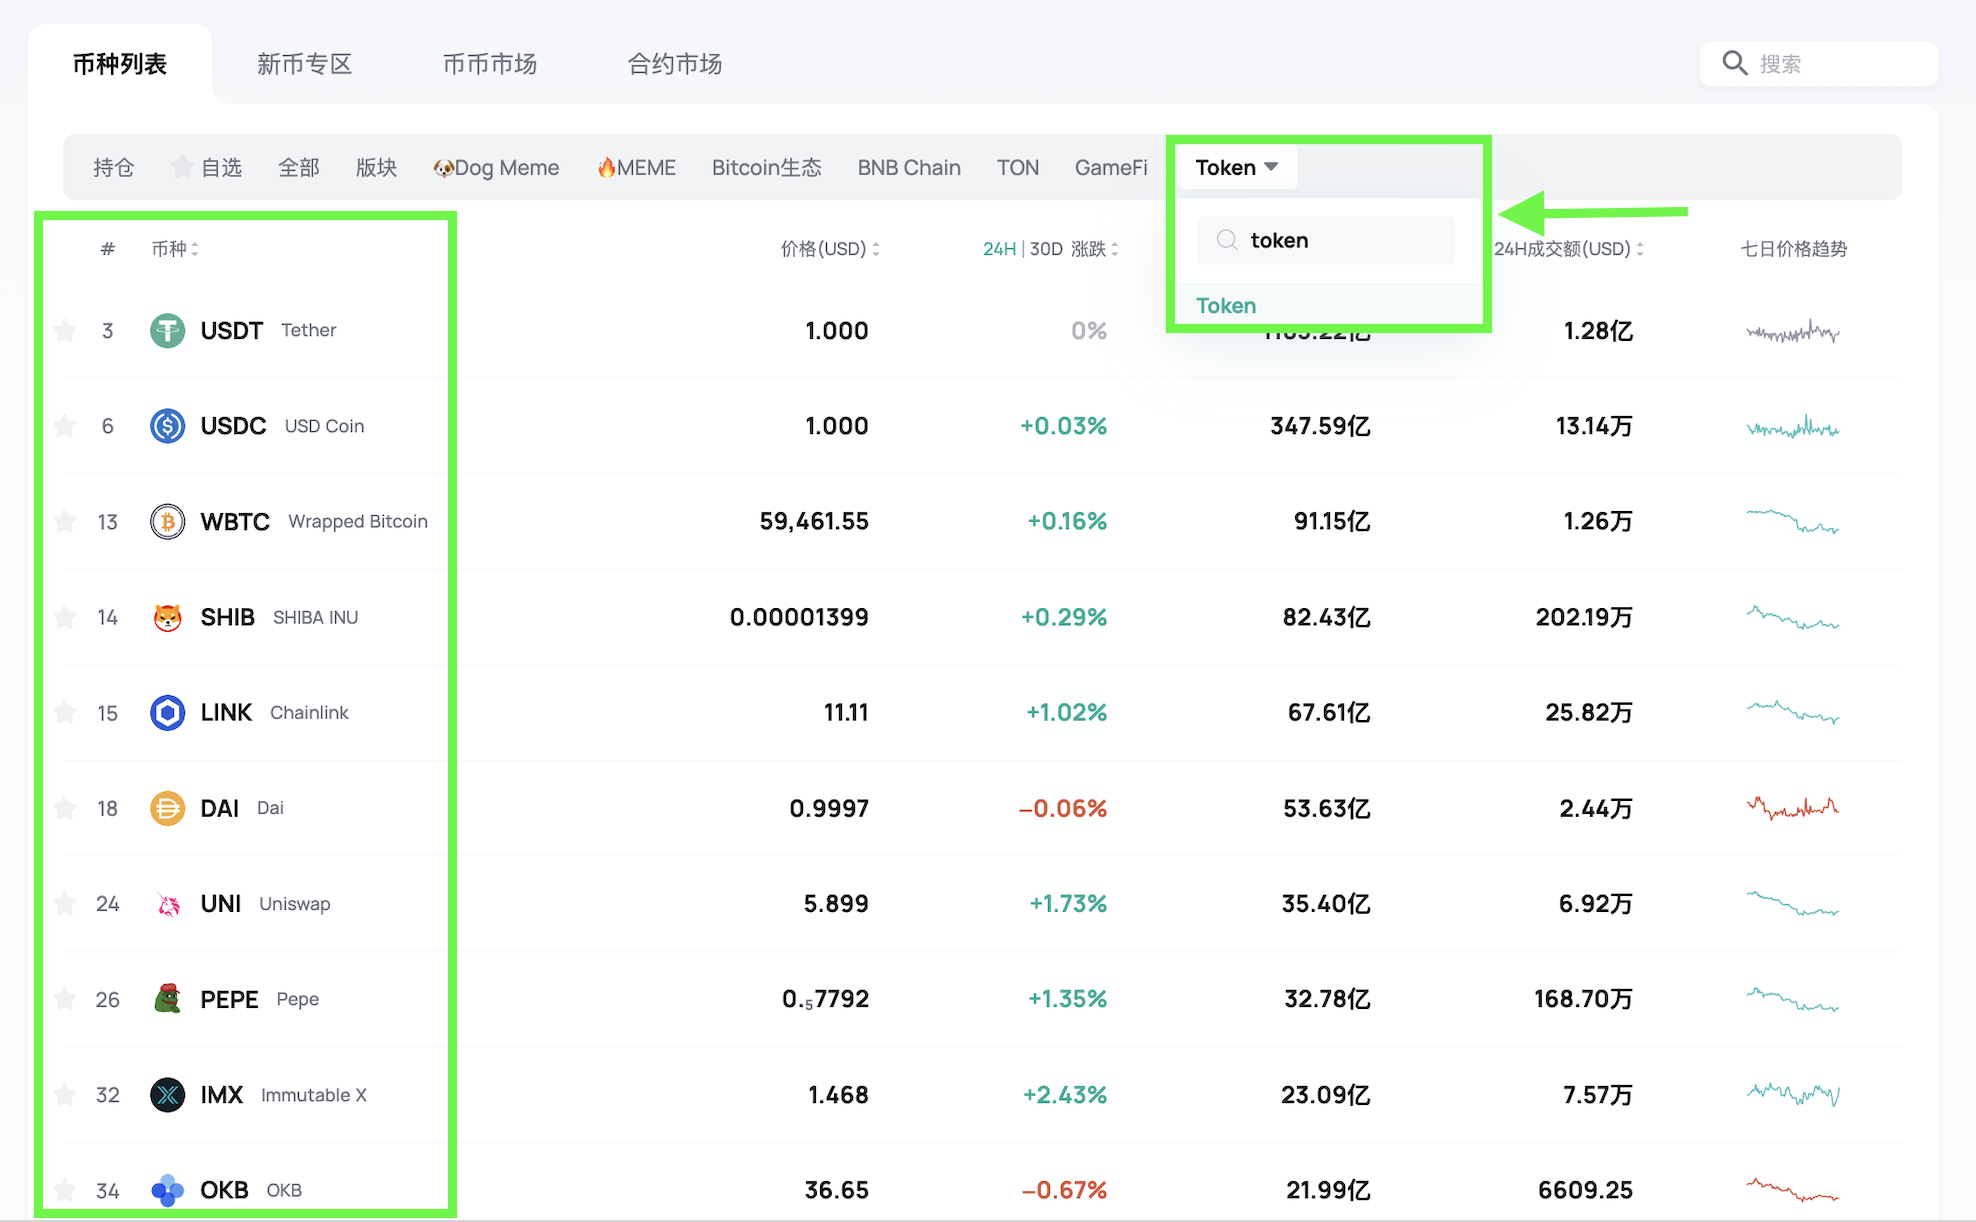Click the magnifier icon in token filter box

coord(1227,240)
